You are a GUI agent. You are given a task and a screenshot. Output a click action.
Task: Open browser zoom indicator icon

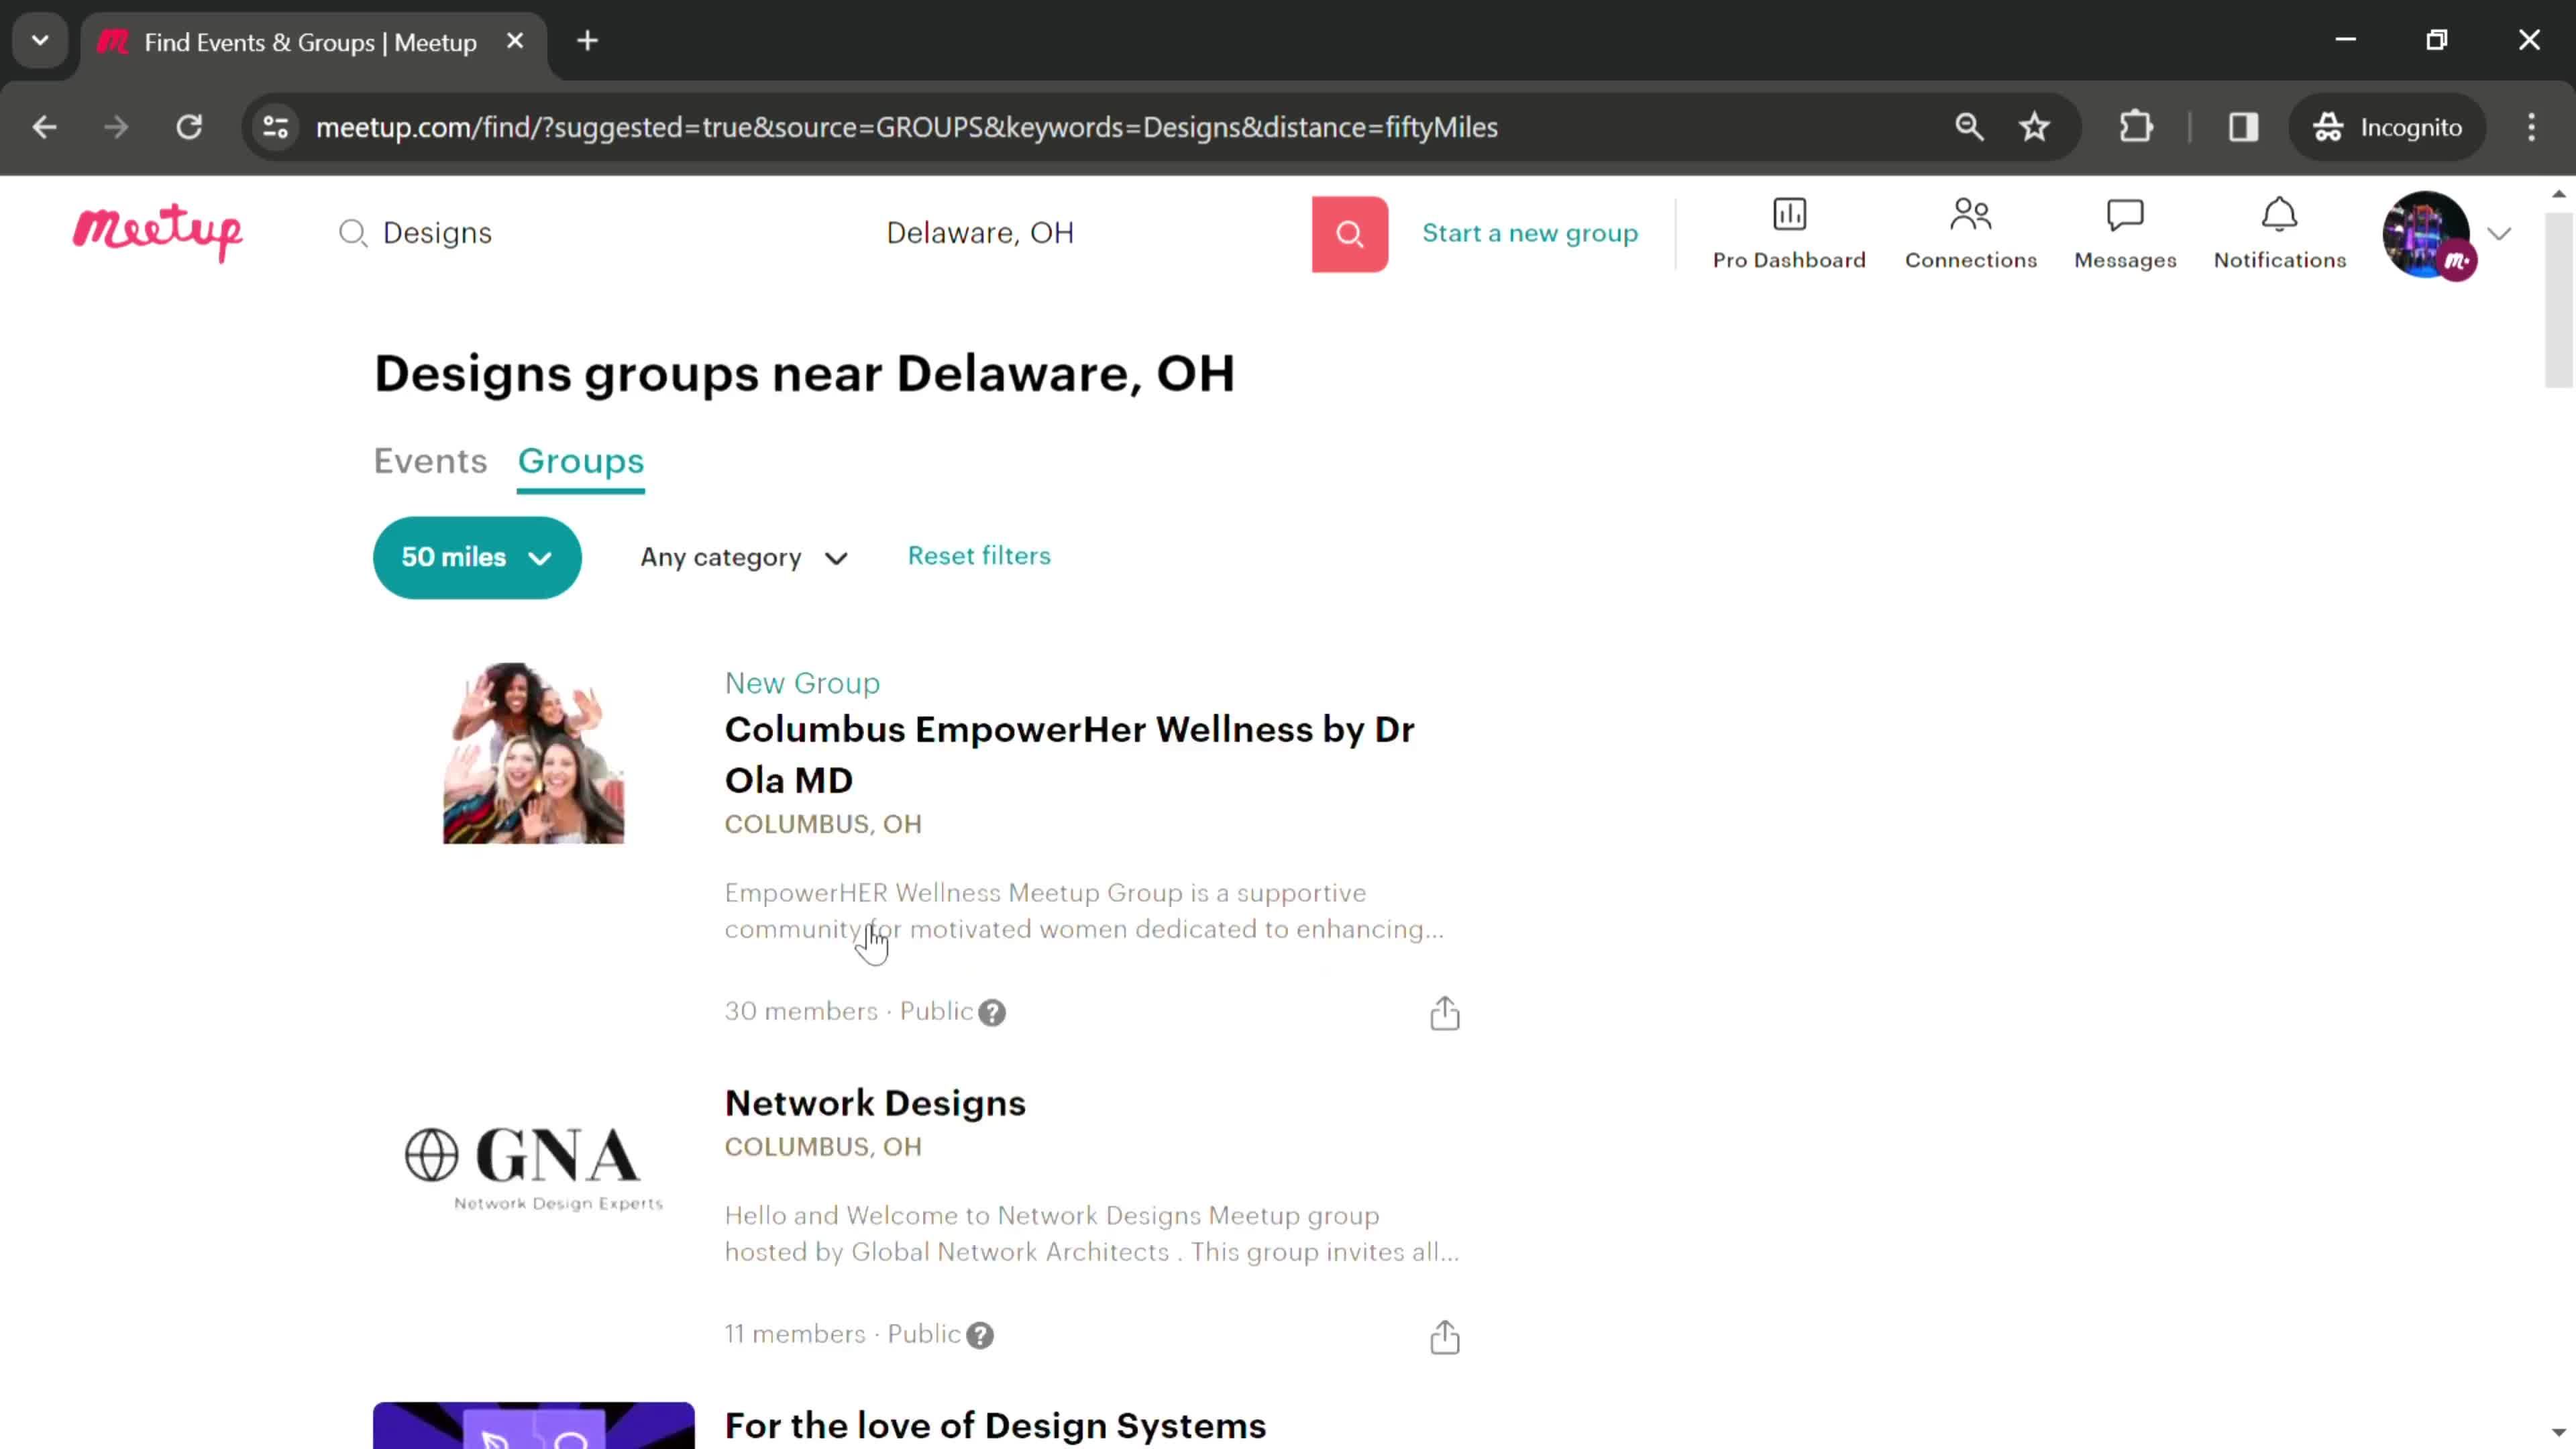coord(1969,127)
